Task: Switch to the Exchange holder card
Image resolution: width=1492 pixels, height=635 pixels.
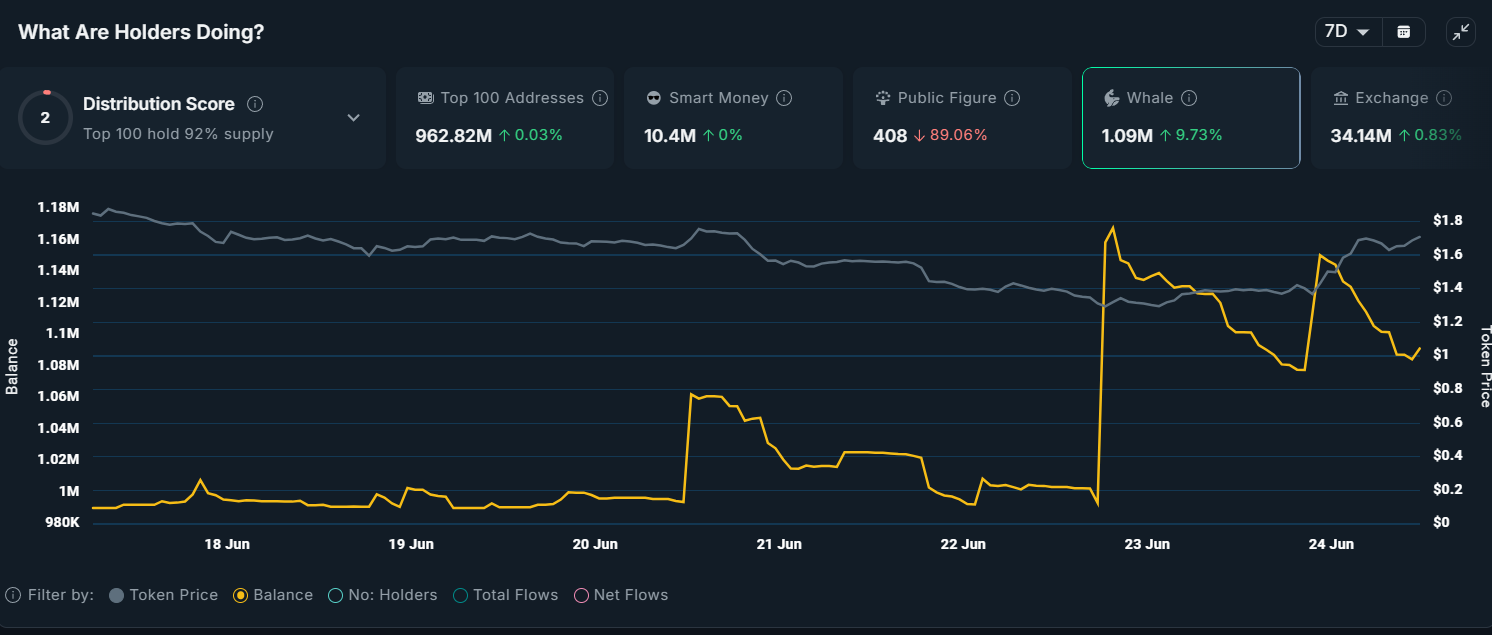Action: point(1395,118)
